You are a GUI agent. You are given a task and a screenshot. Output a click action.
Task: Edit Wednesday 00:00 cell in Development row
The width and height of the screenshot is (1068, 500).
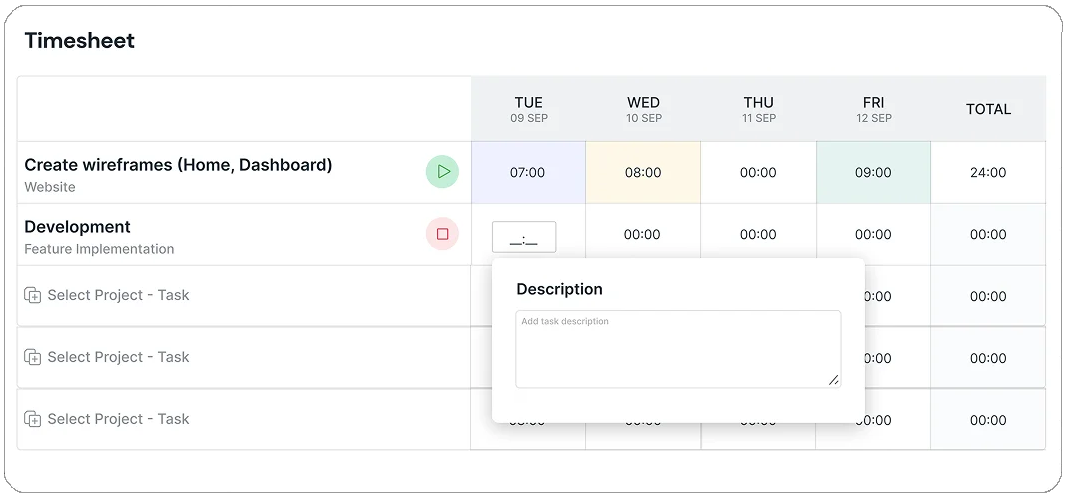pos(643,234)
